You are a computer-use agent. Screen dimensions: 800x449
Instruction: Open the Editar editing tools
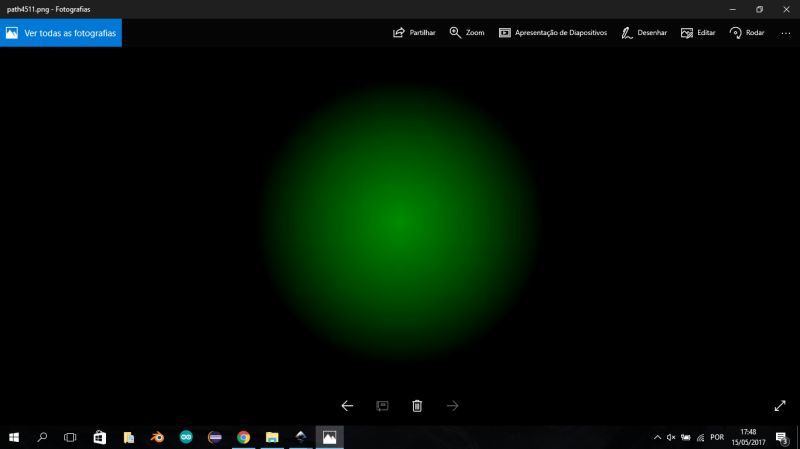coord(698,33)
